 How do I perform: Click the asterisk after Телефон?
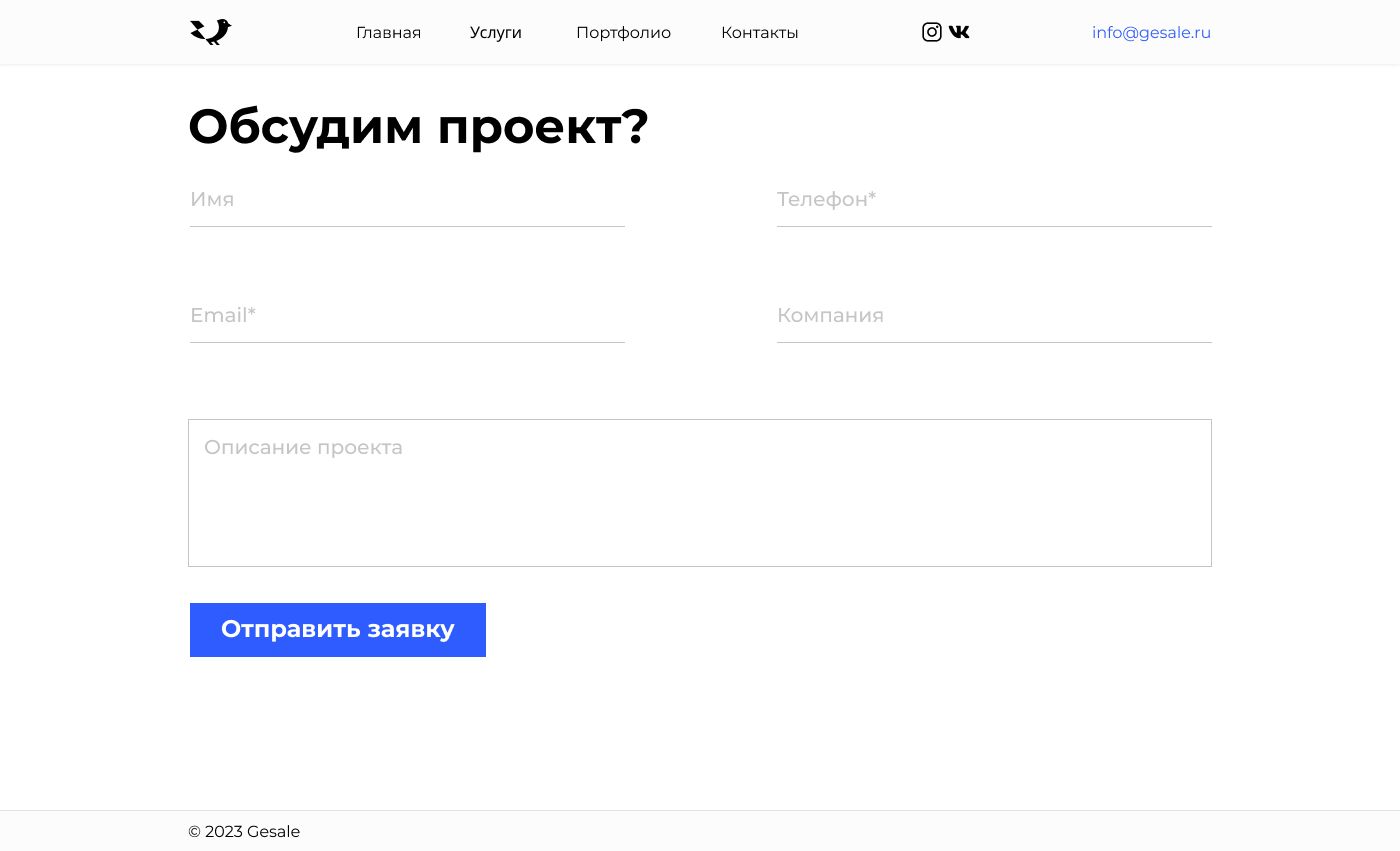[872, 196]
